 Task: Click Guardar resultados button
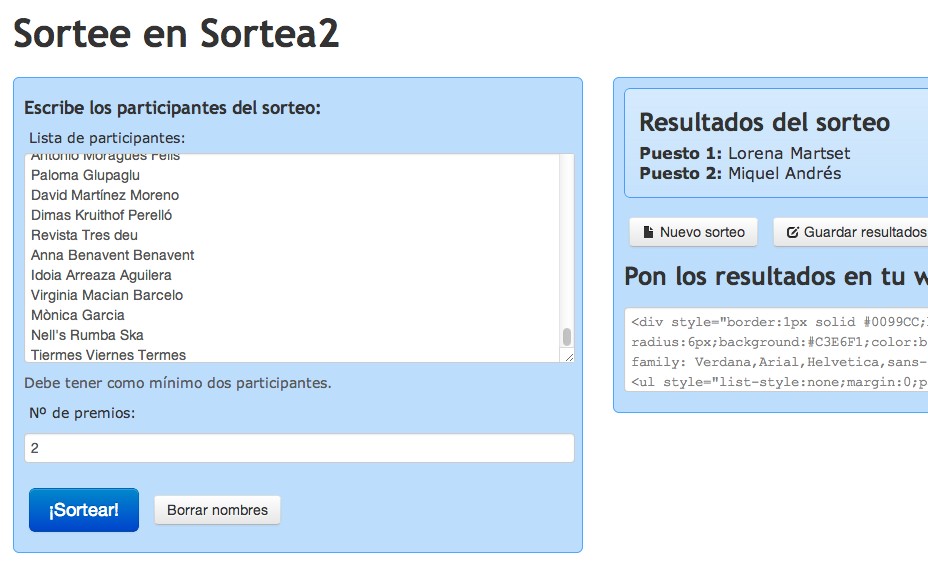851,232
